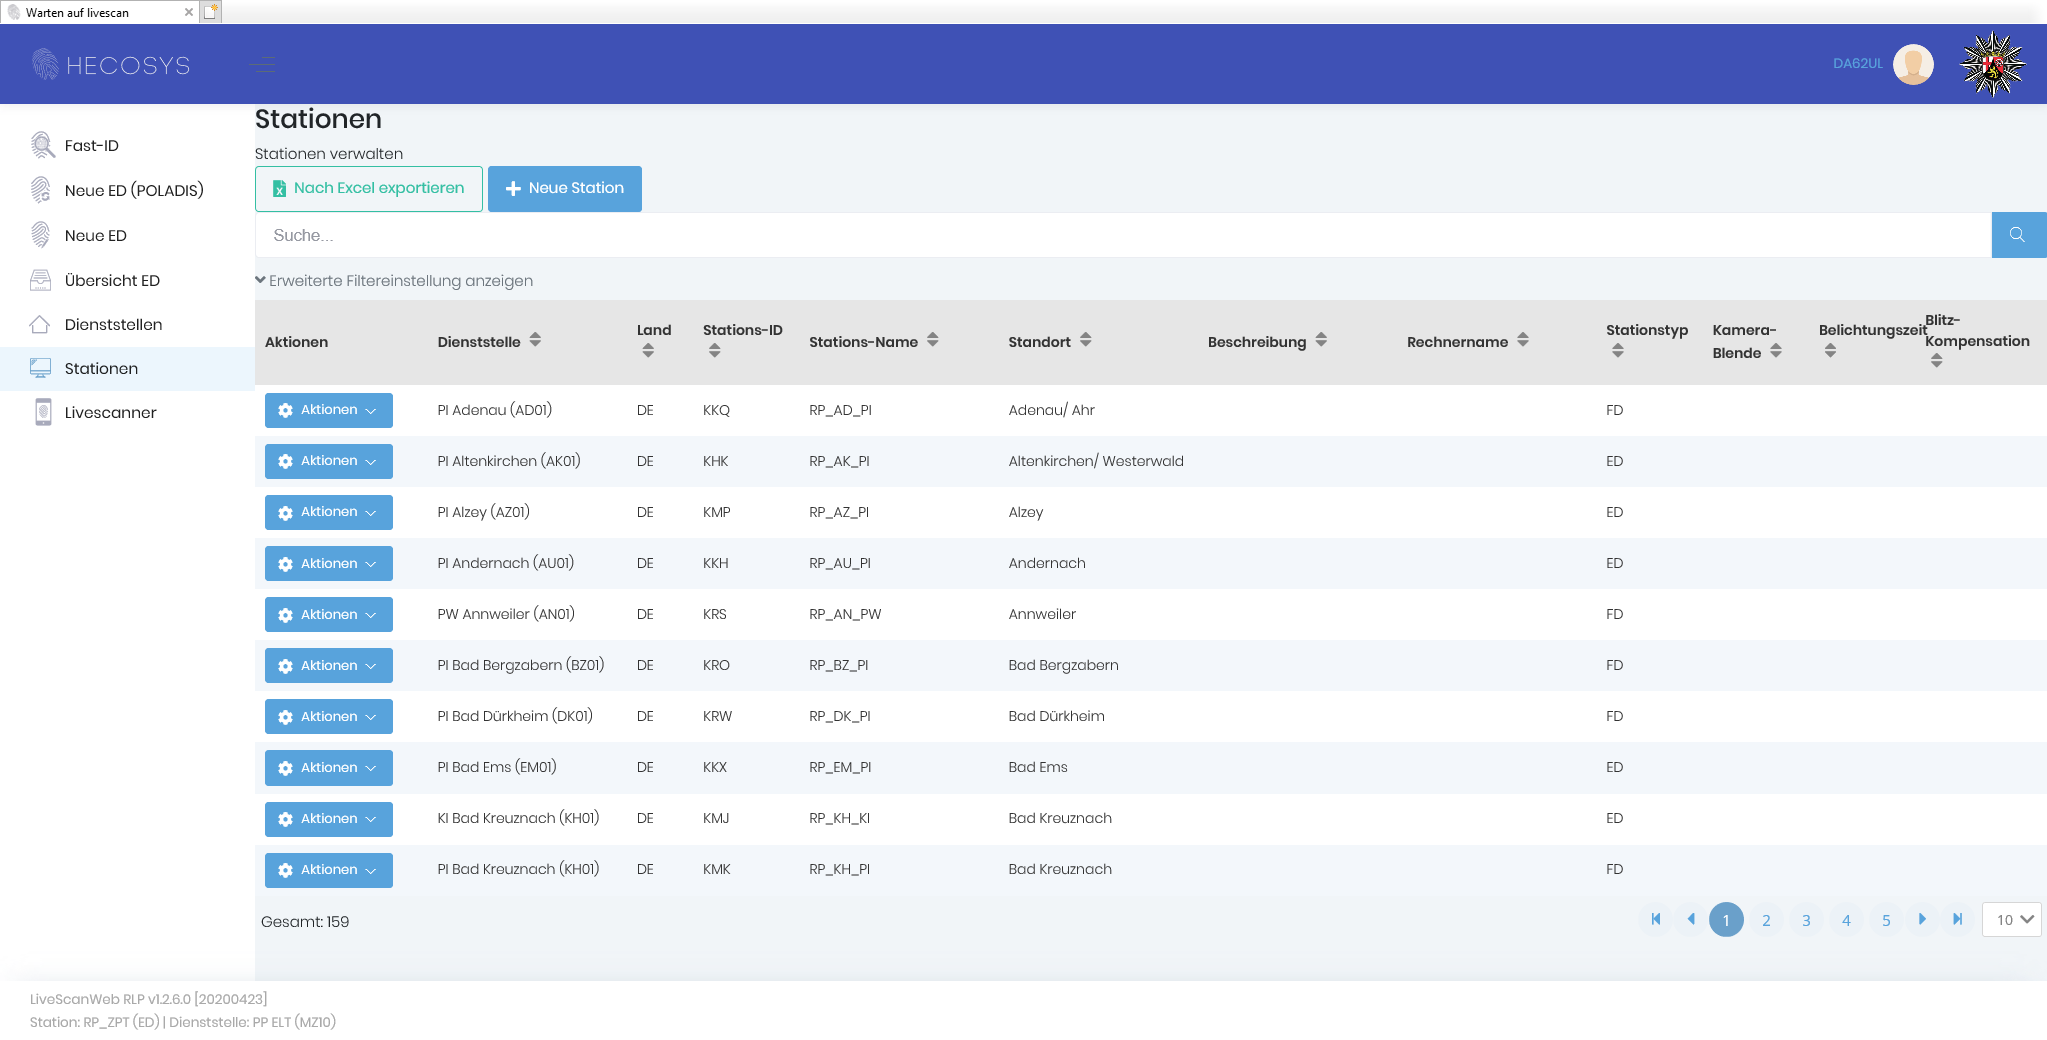Sort table by Standort column
The width and height of the screenshot is (2047, 1040).
pyautogui.click(x=1085, y=341)
